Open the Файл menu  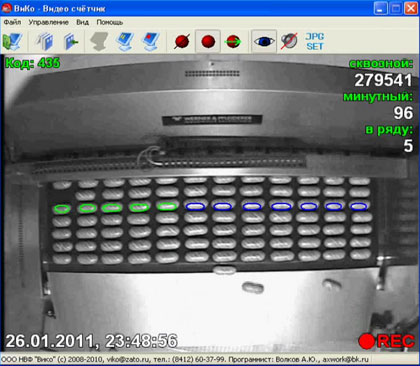point(12,22)
